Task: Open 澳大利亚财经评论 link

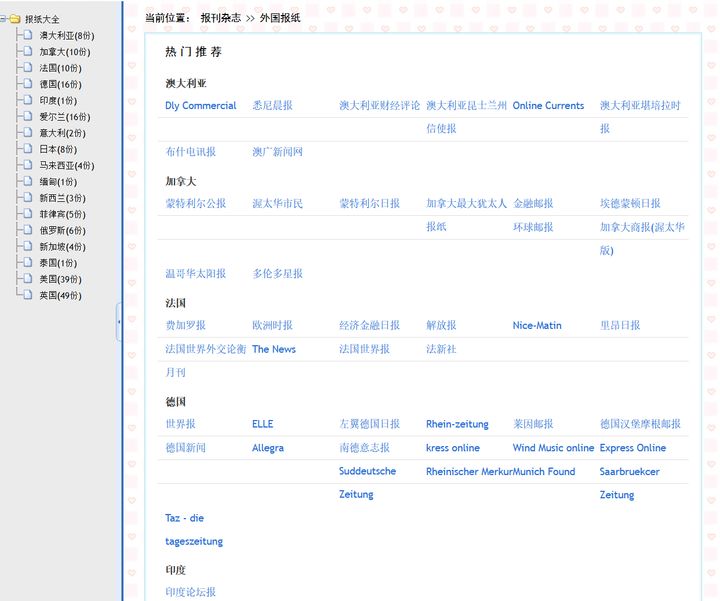Action: coord(379,106)
